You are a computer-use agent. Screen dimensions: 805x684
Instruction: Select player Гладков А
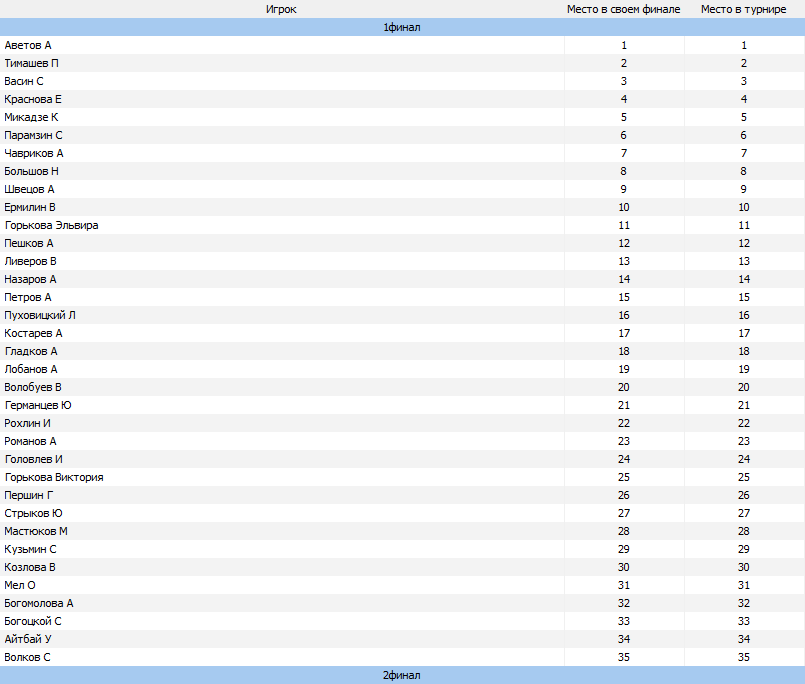coord(31,351)
